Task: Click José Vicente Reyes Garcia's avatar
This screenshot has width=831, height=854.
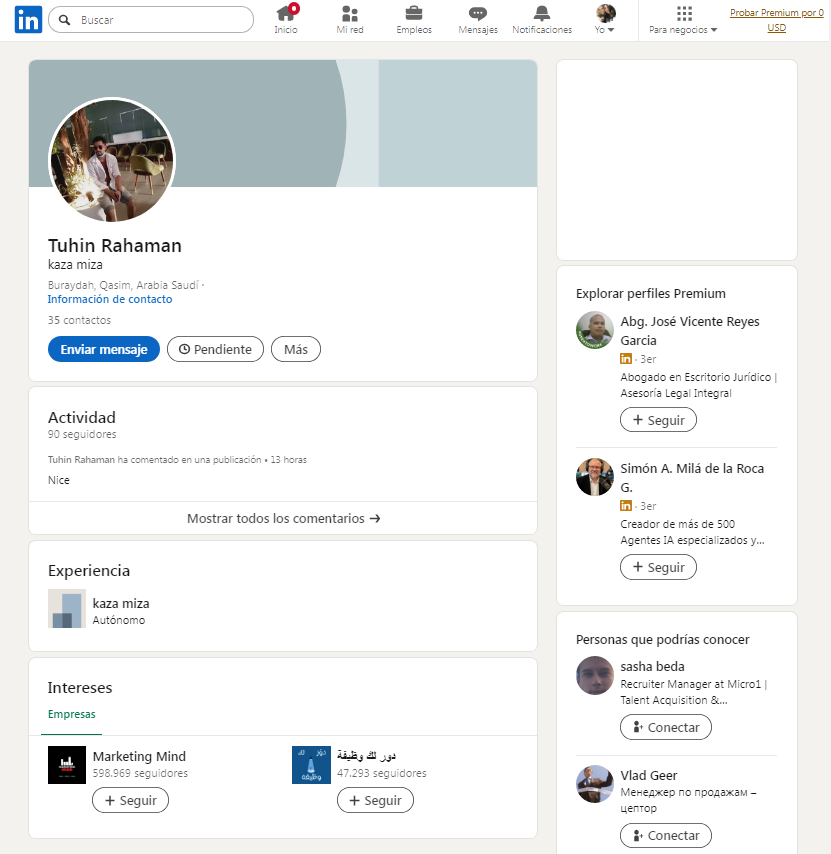Action: (x=595, y=330)
